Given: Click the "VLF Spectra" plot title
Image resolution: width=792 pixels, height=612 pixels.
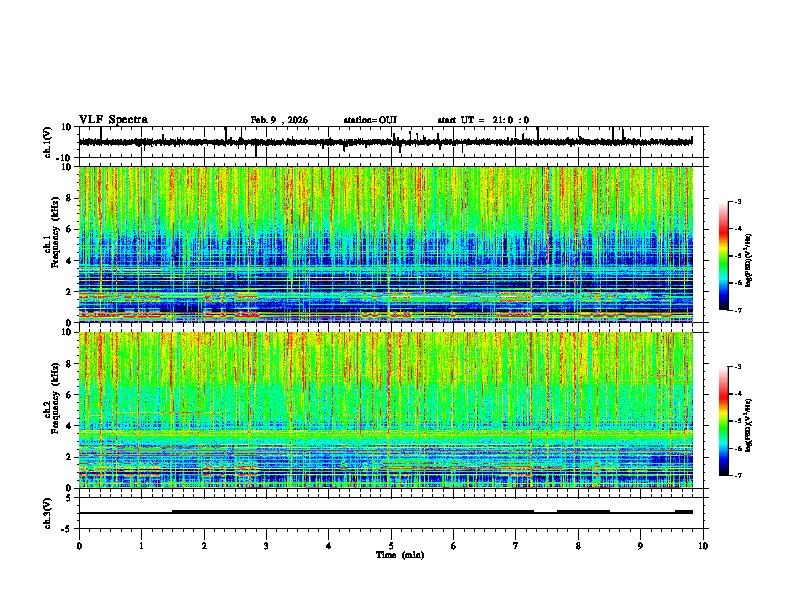Looking at the screenshot, I should pos(113,120).
